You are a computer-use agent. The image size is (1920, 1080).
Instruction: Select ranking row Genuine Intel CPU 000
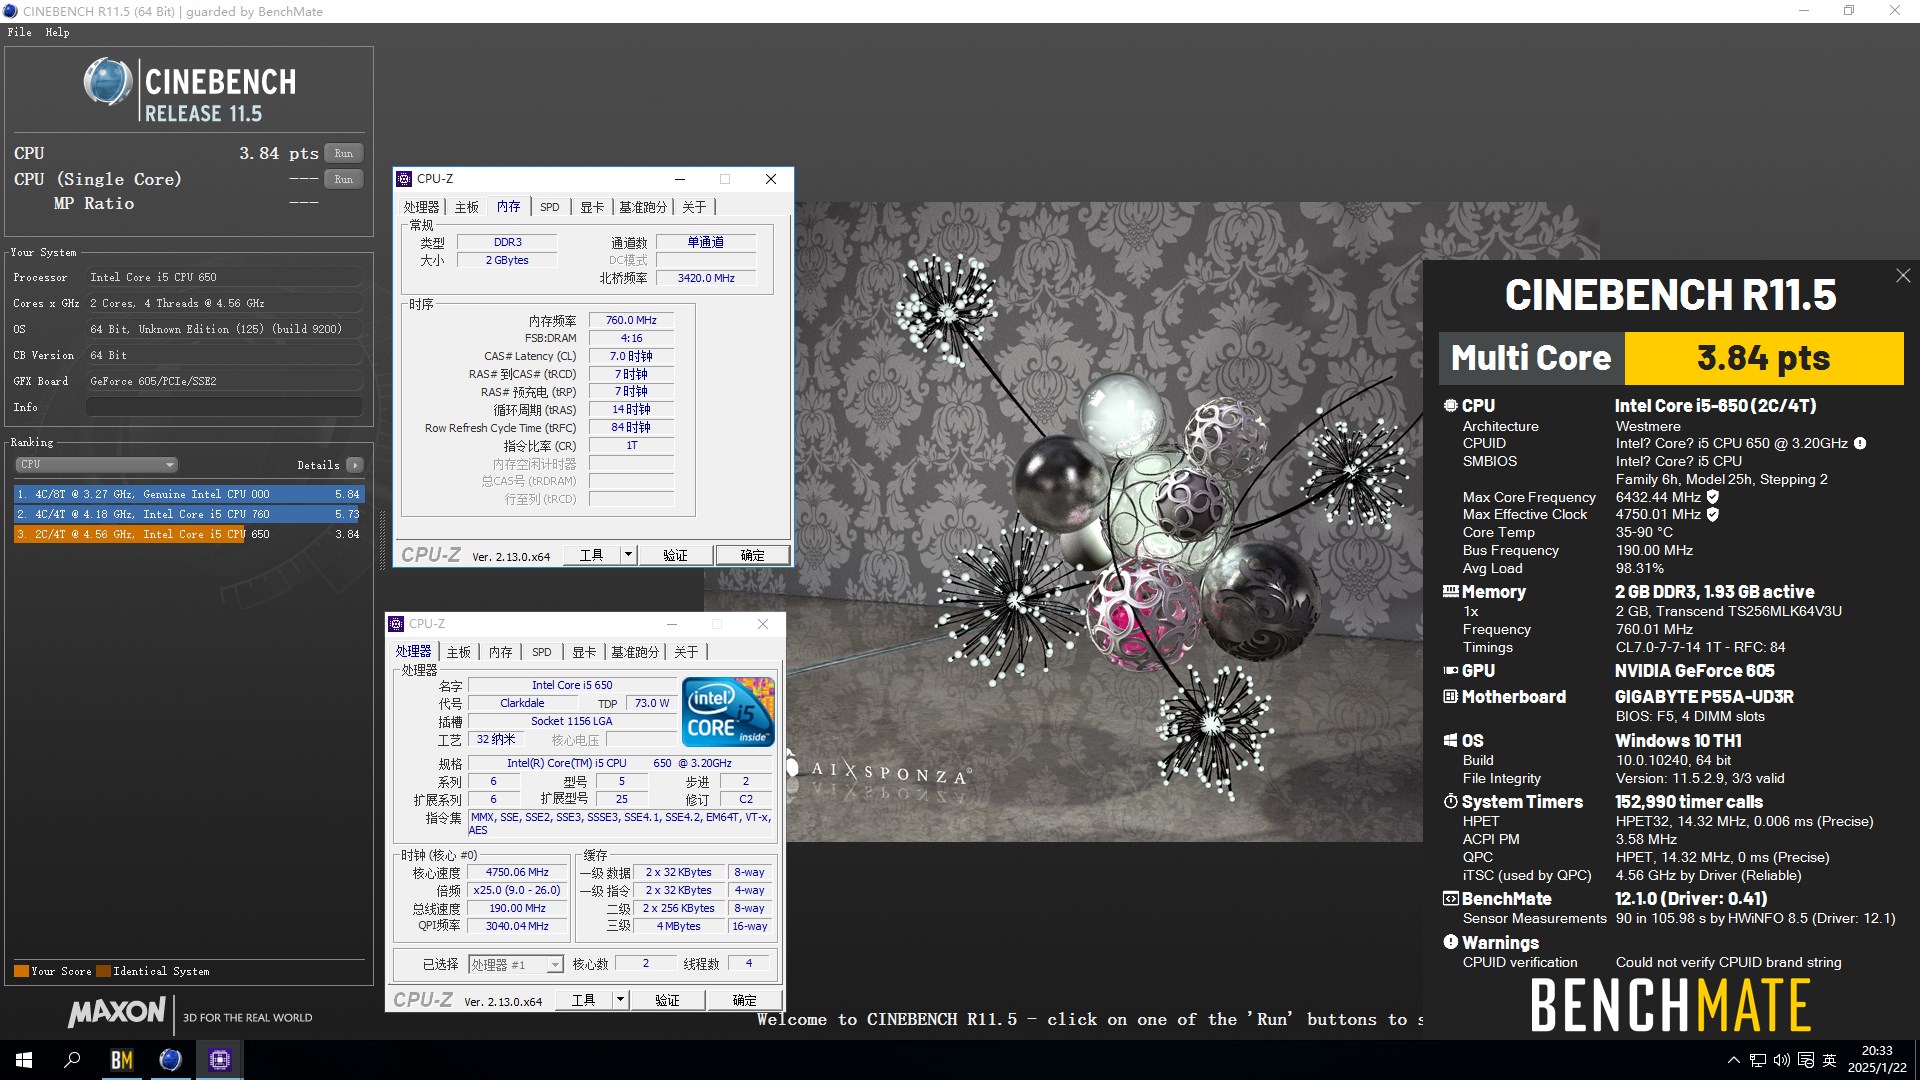(188, 494)
